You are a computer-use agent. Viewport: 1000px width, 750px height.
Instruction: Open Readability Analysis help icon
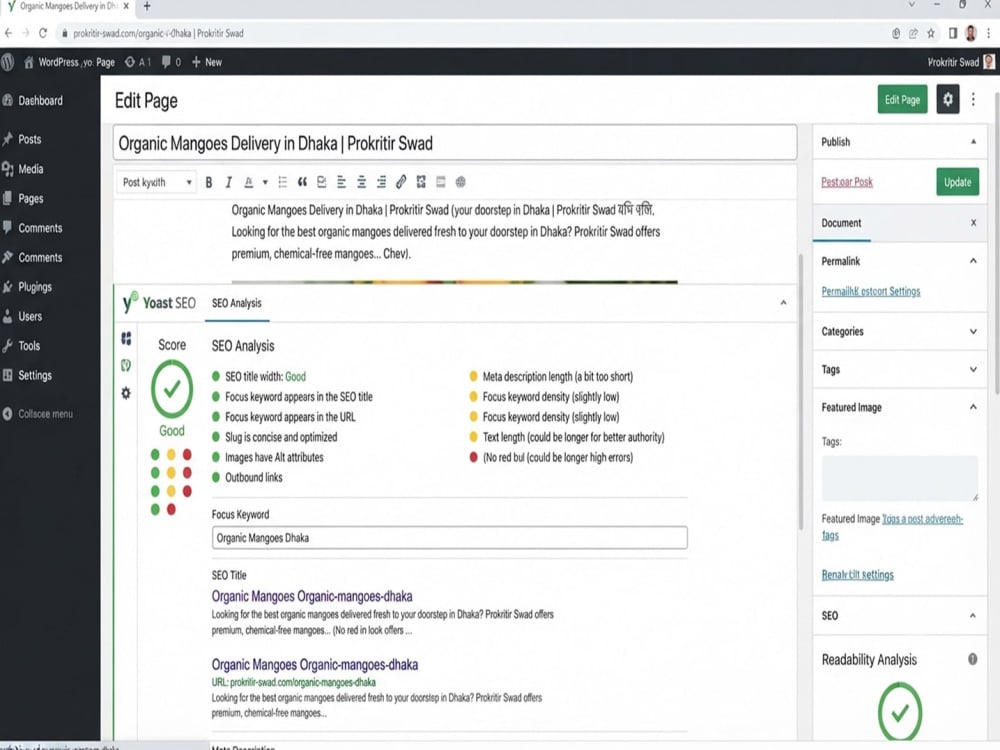[973, 659]
